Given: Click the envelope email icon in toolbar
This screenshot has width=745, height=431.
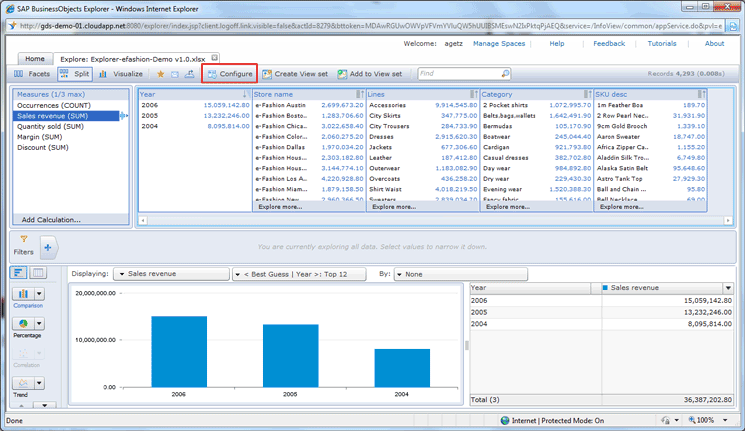Looking at the screenshot, I should point(175,74).
